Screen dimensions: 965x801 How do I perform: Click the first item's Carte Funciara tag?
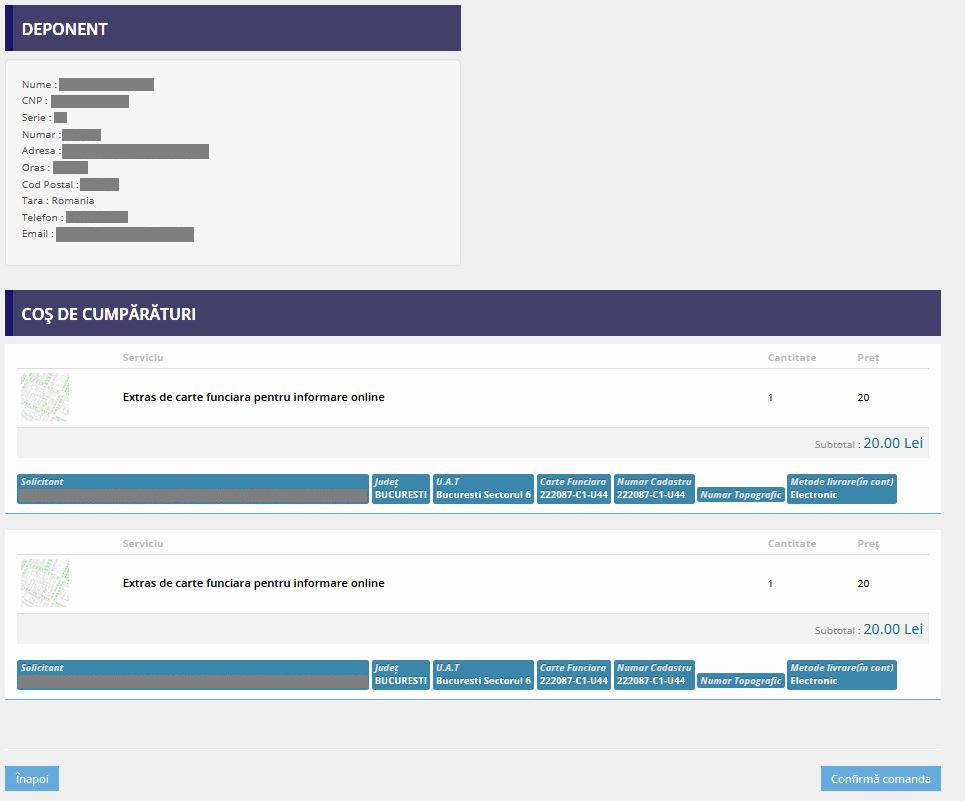point(574,489)
